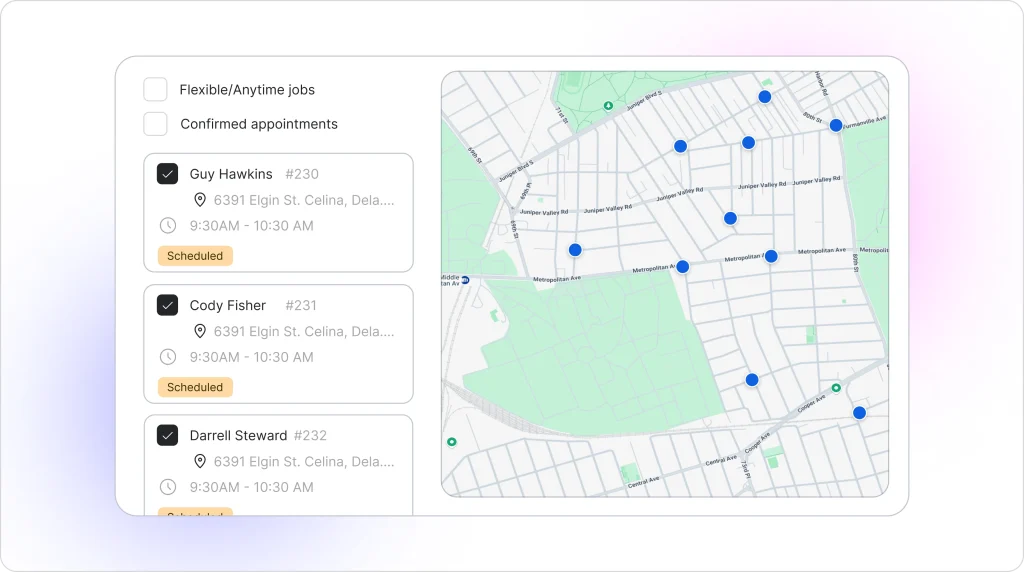Viewport: 1024px width, 572px height.
Task: Click blue map marker beside Cooper Ave
Action: pyautogui.click(x=859, y=413)
